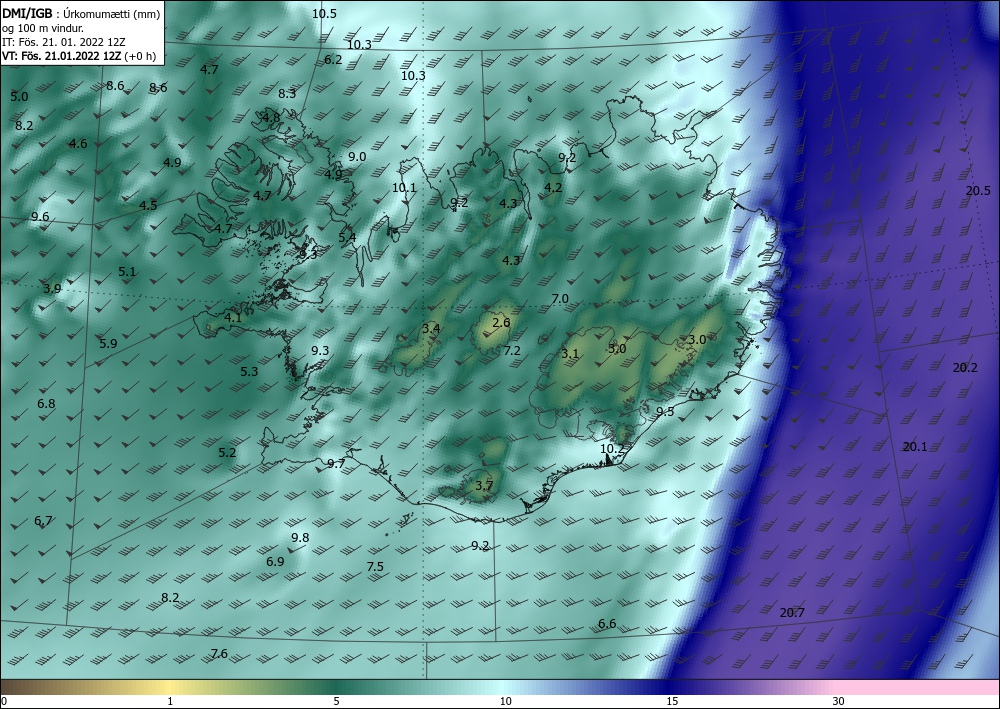
Task: Click the 3.9 value label
Action: [x=52, y=289]
